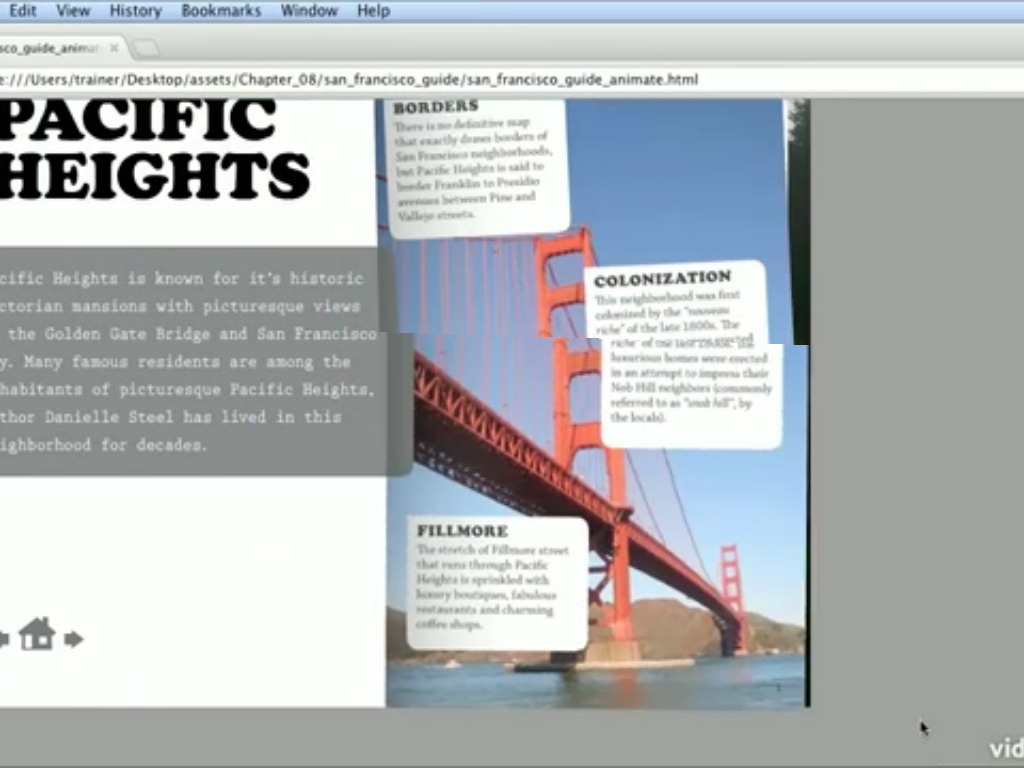Click the Fillmore info card
This screenshot has width=1024, height=768.
click(498, 583)
